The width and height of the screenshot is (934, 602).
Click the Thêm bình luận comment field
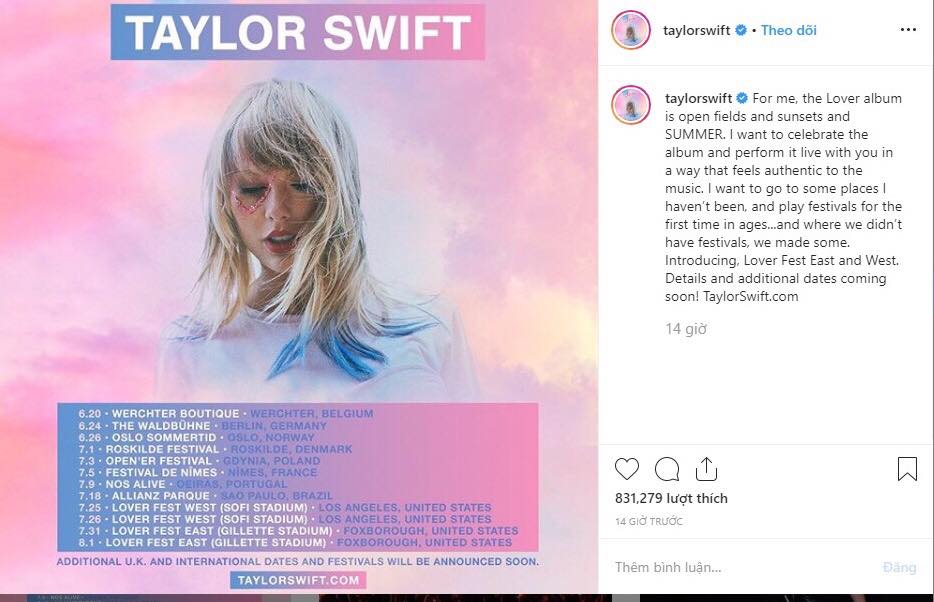point(739,567)
